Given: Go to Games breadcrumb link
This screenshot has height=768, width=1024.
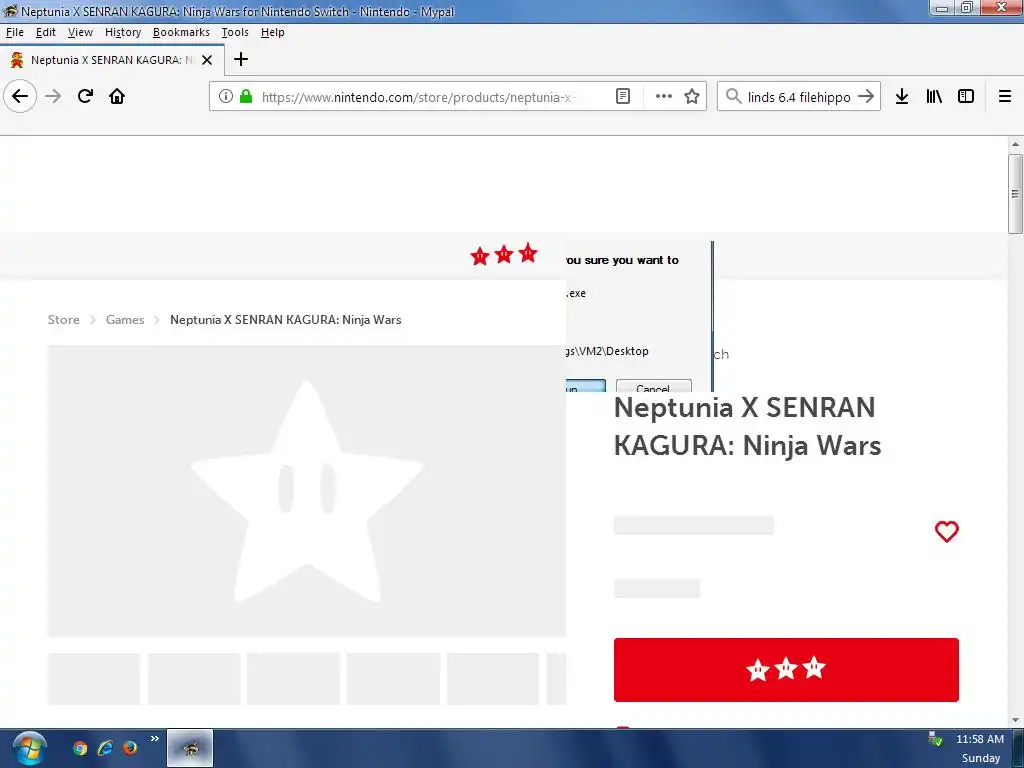Looking at the screenshot, I should click(125, 319).
